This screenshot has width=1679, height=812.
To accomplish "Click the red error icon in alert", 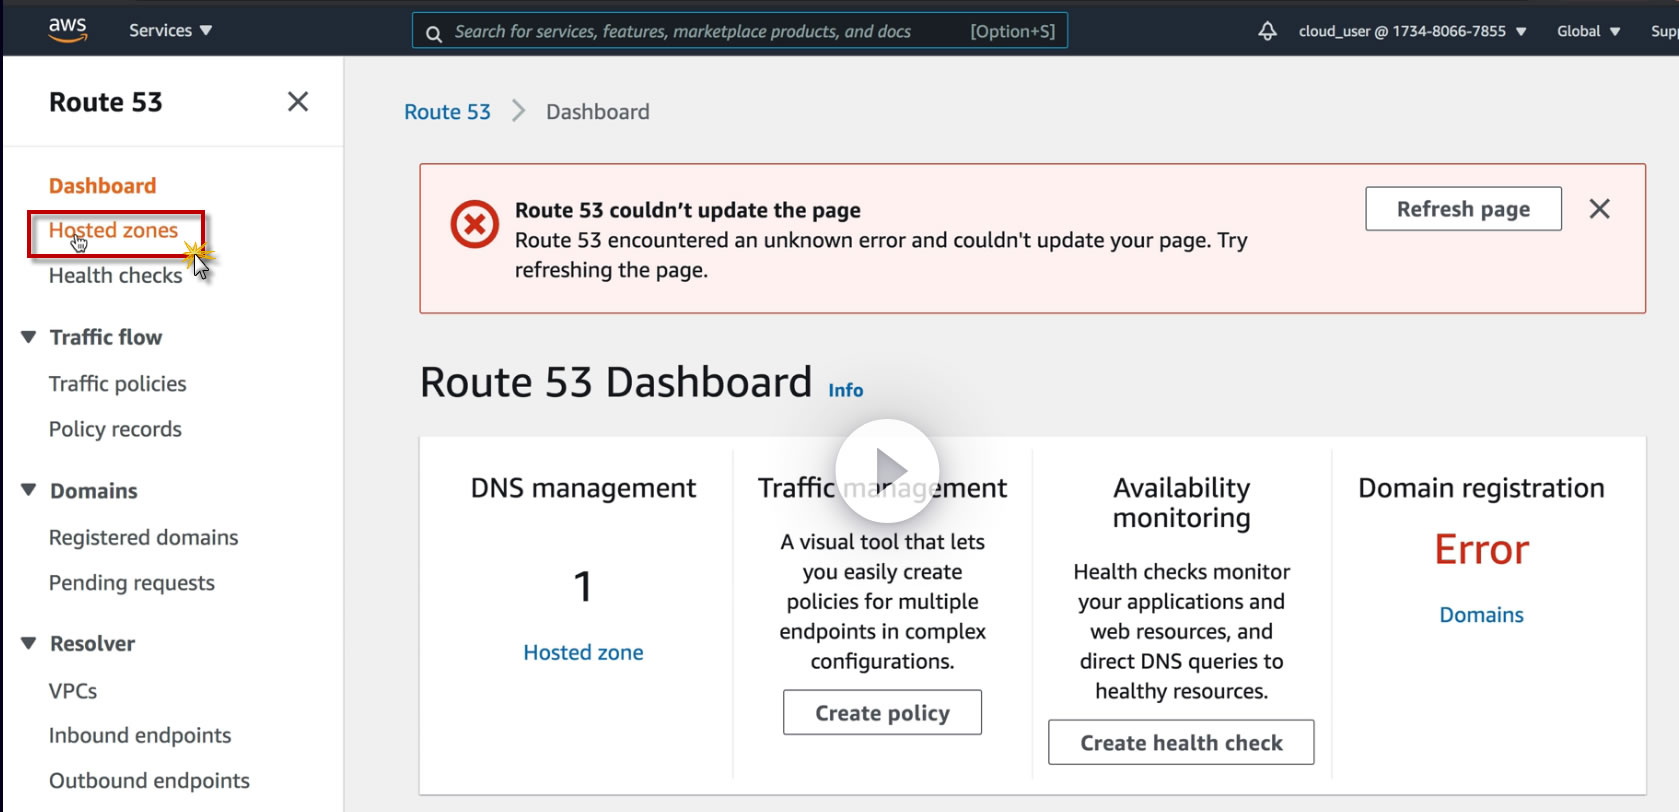I will 474,224.
